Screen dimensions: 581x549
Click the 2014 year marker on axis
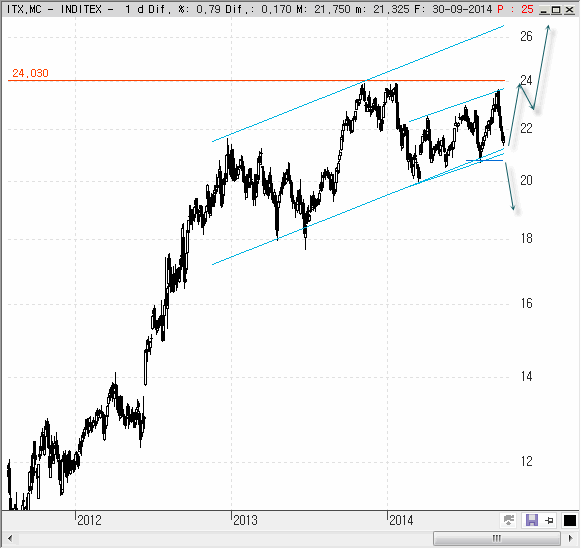pos(401,520)
